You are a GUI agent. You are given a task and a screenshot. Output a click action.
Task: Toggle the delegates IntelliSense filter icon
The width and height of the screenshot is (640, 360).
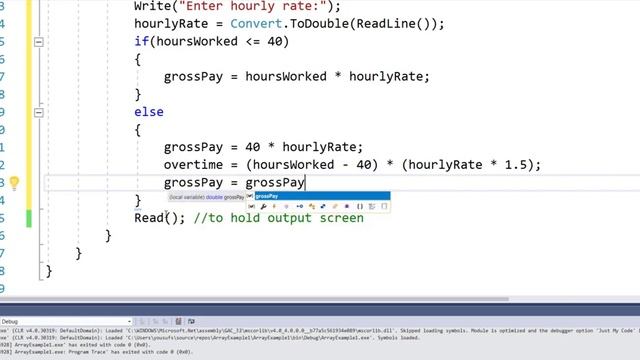pyautogui.click(x=347, y=206)
